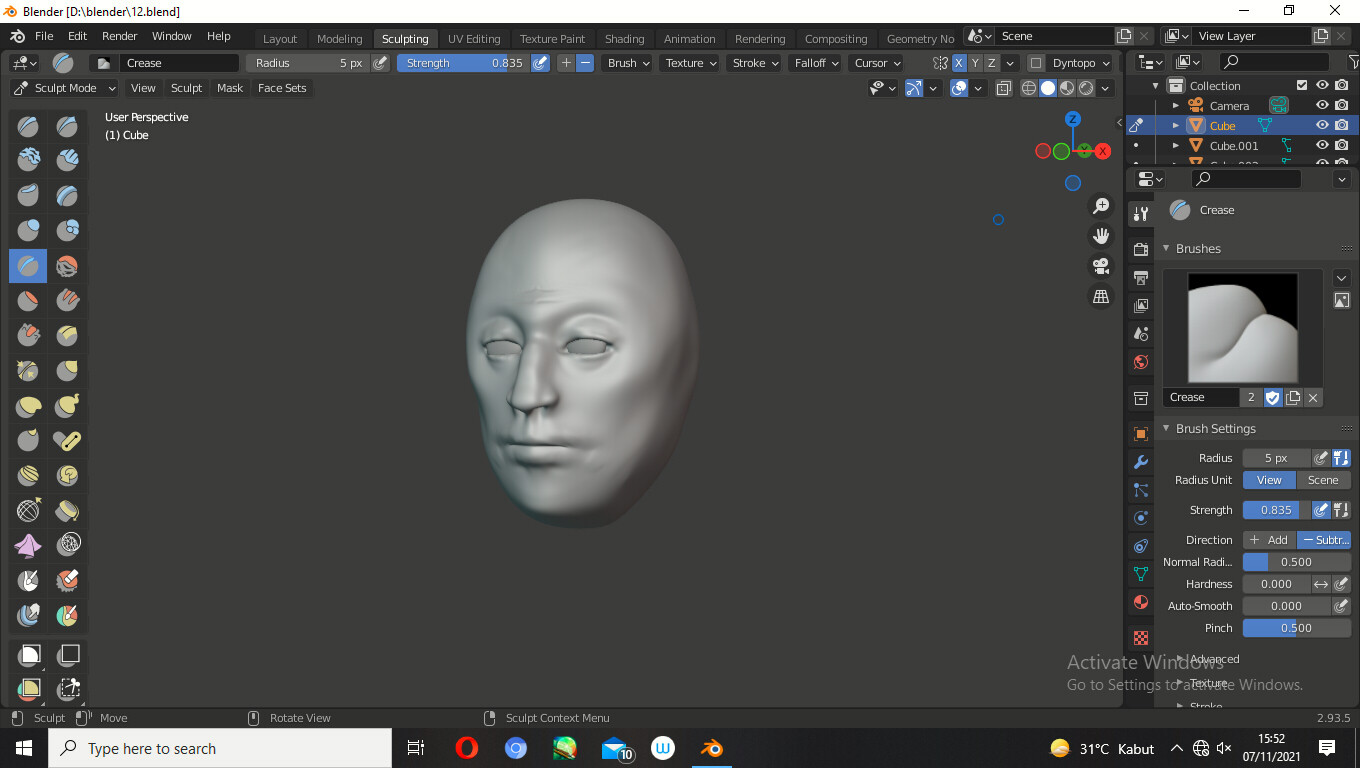Hide the Camera object in the outliner

click(1322, 105)
